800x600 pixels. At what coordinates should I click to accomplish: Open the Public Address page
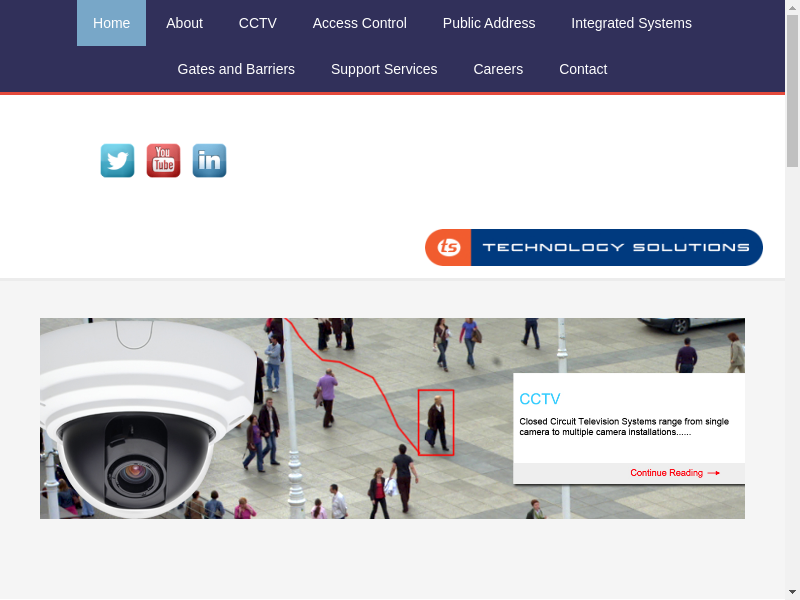click(x=488, y=23)
